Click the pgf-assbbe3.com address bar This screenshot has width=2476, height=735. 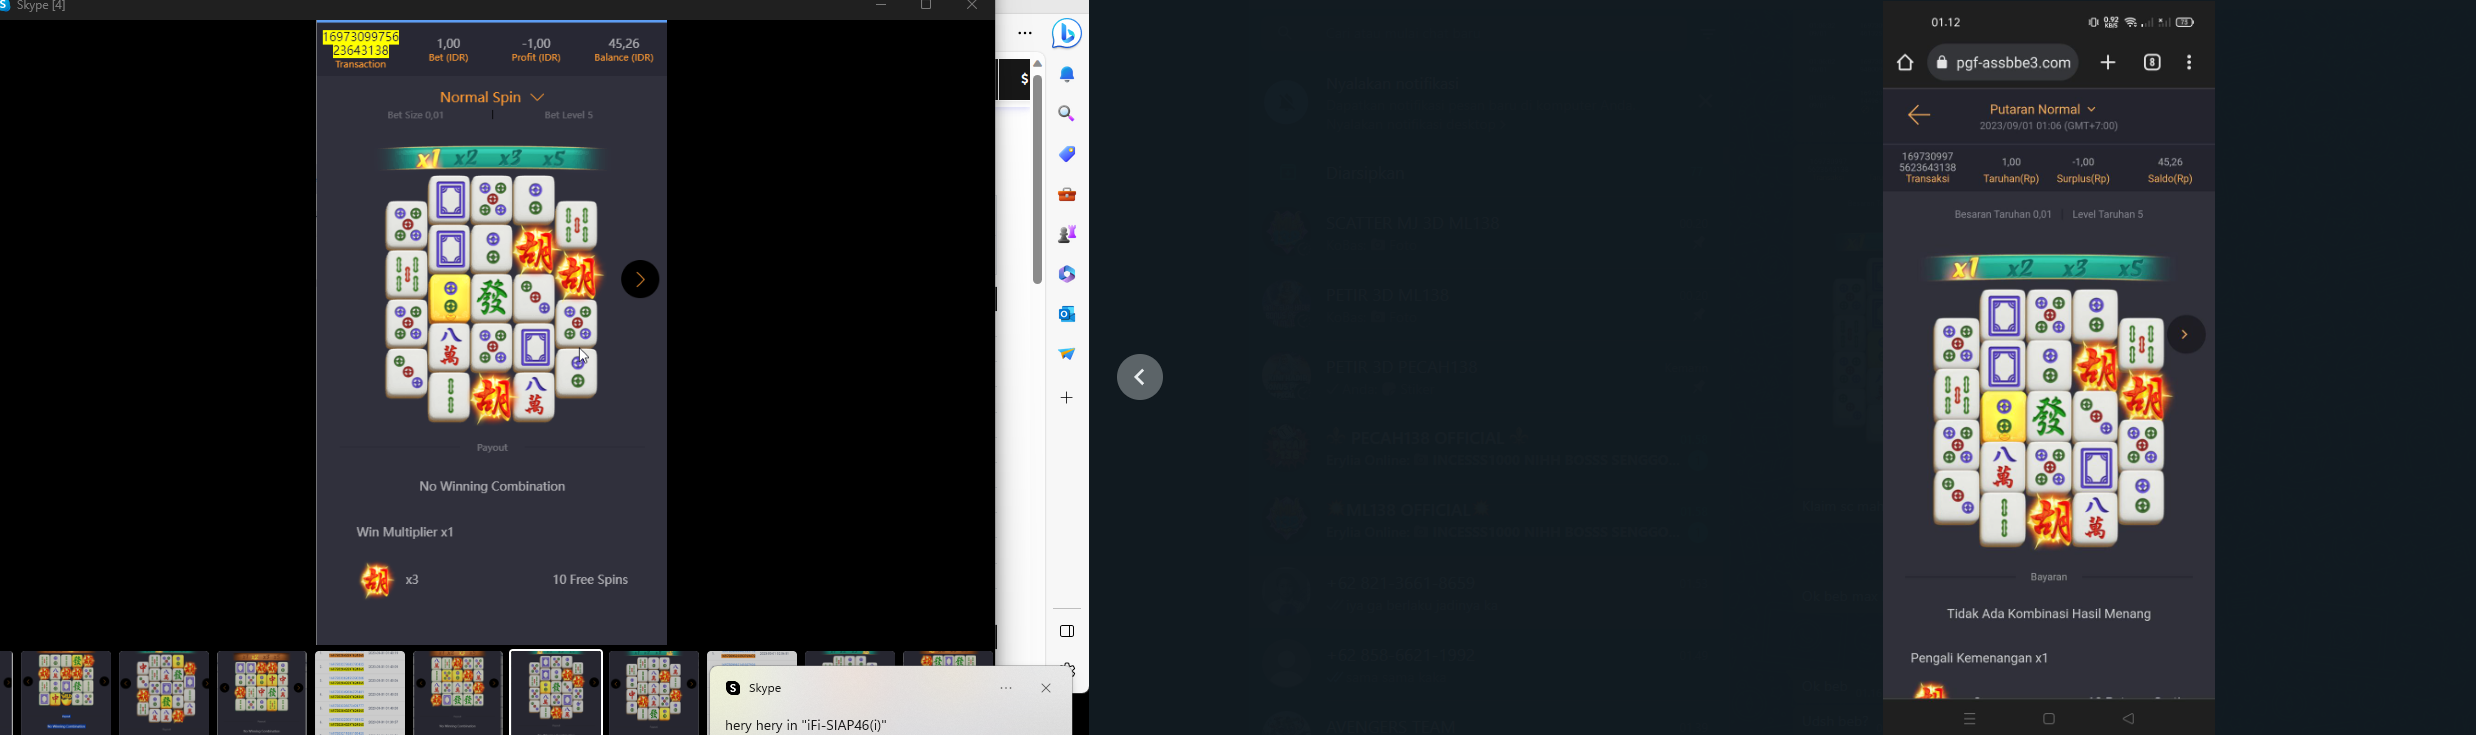click(2004, 63)
